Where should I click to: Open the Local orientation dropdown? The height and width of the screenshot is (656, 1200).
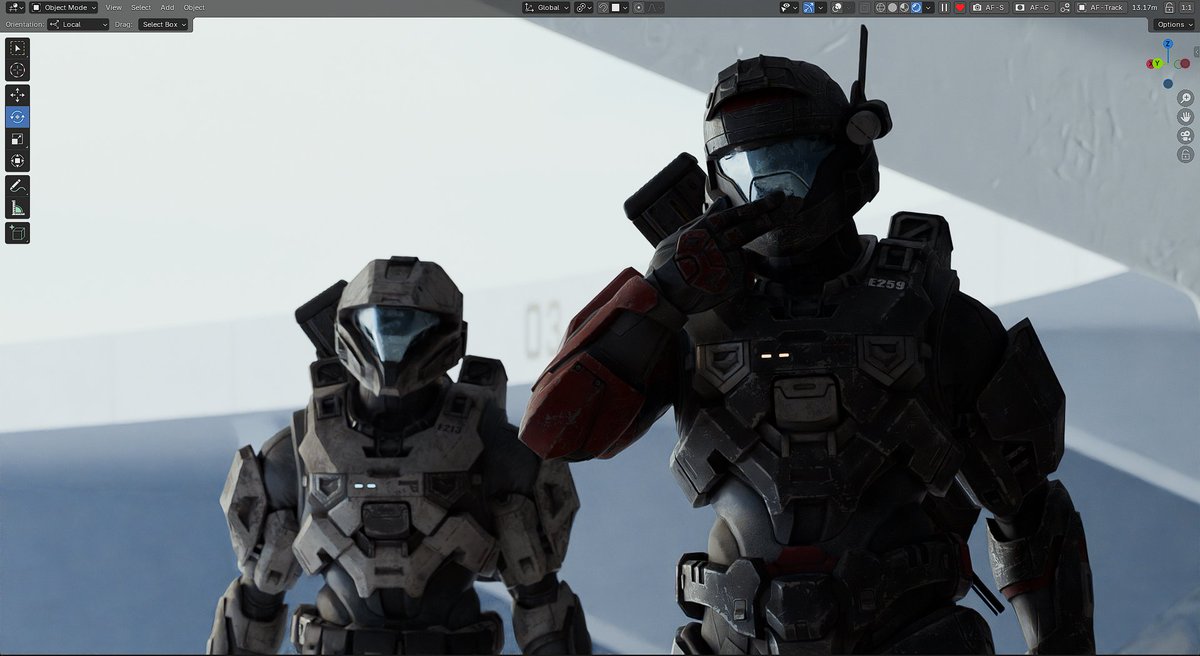(78, 24)
